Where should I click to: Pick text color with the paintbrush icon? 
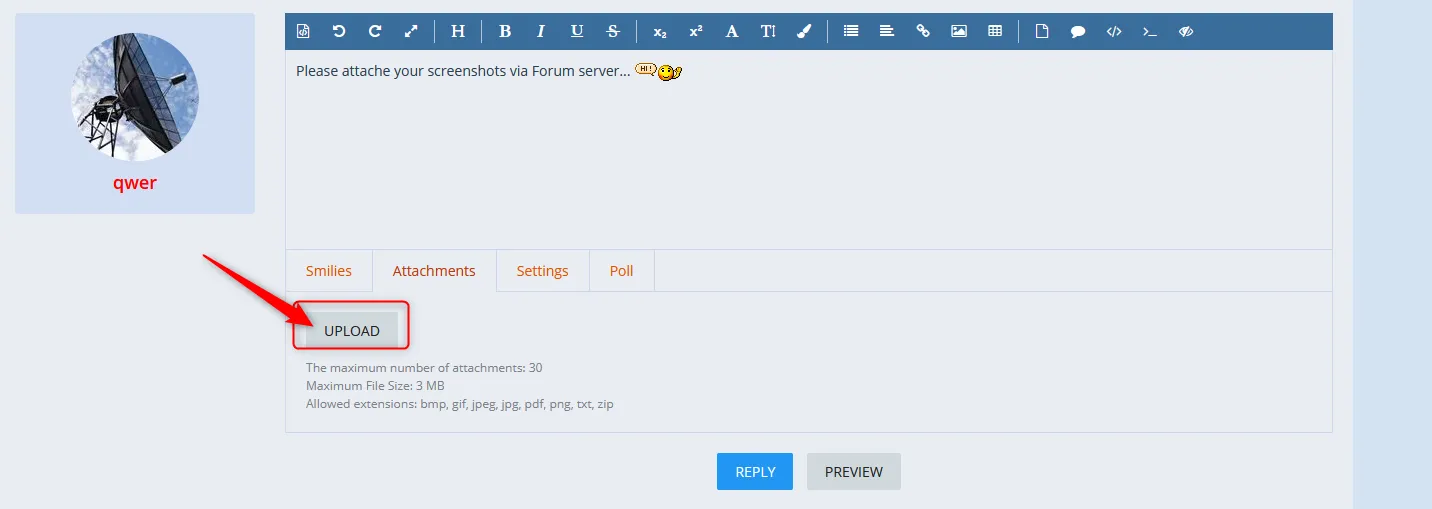click(804, 31)
